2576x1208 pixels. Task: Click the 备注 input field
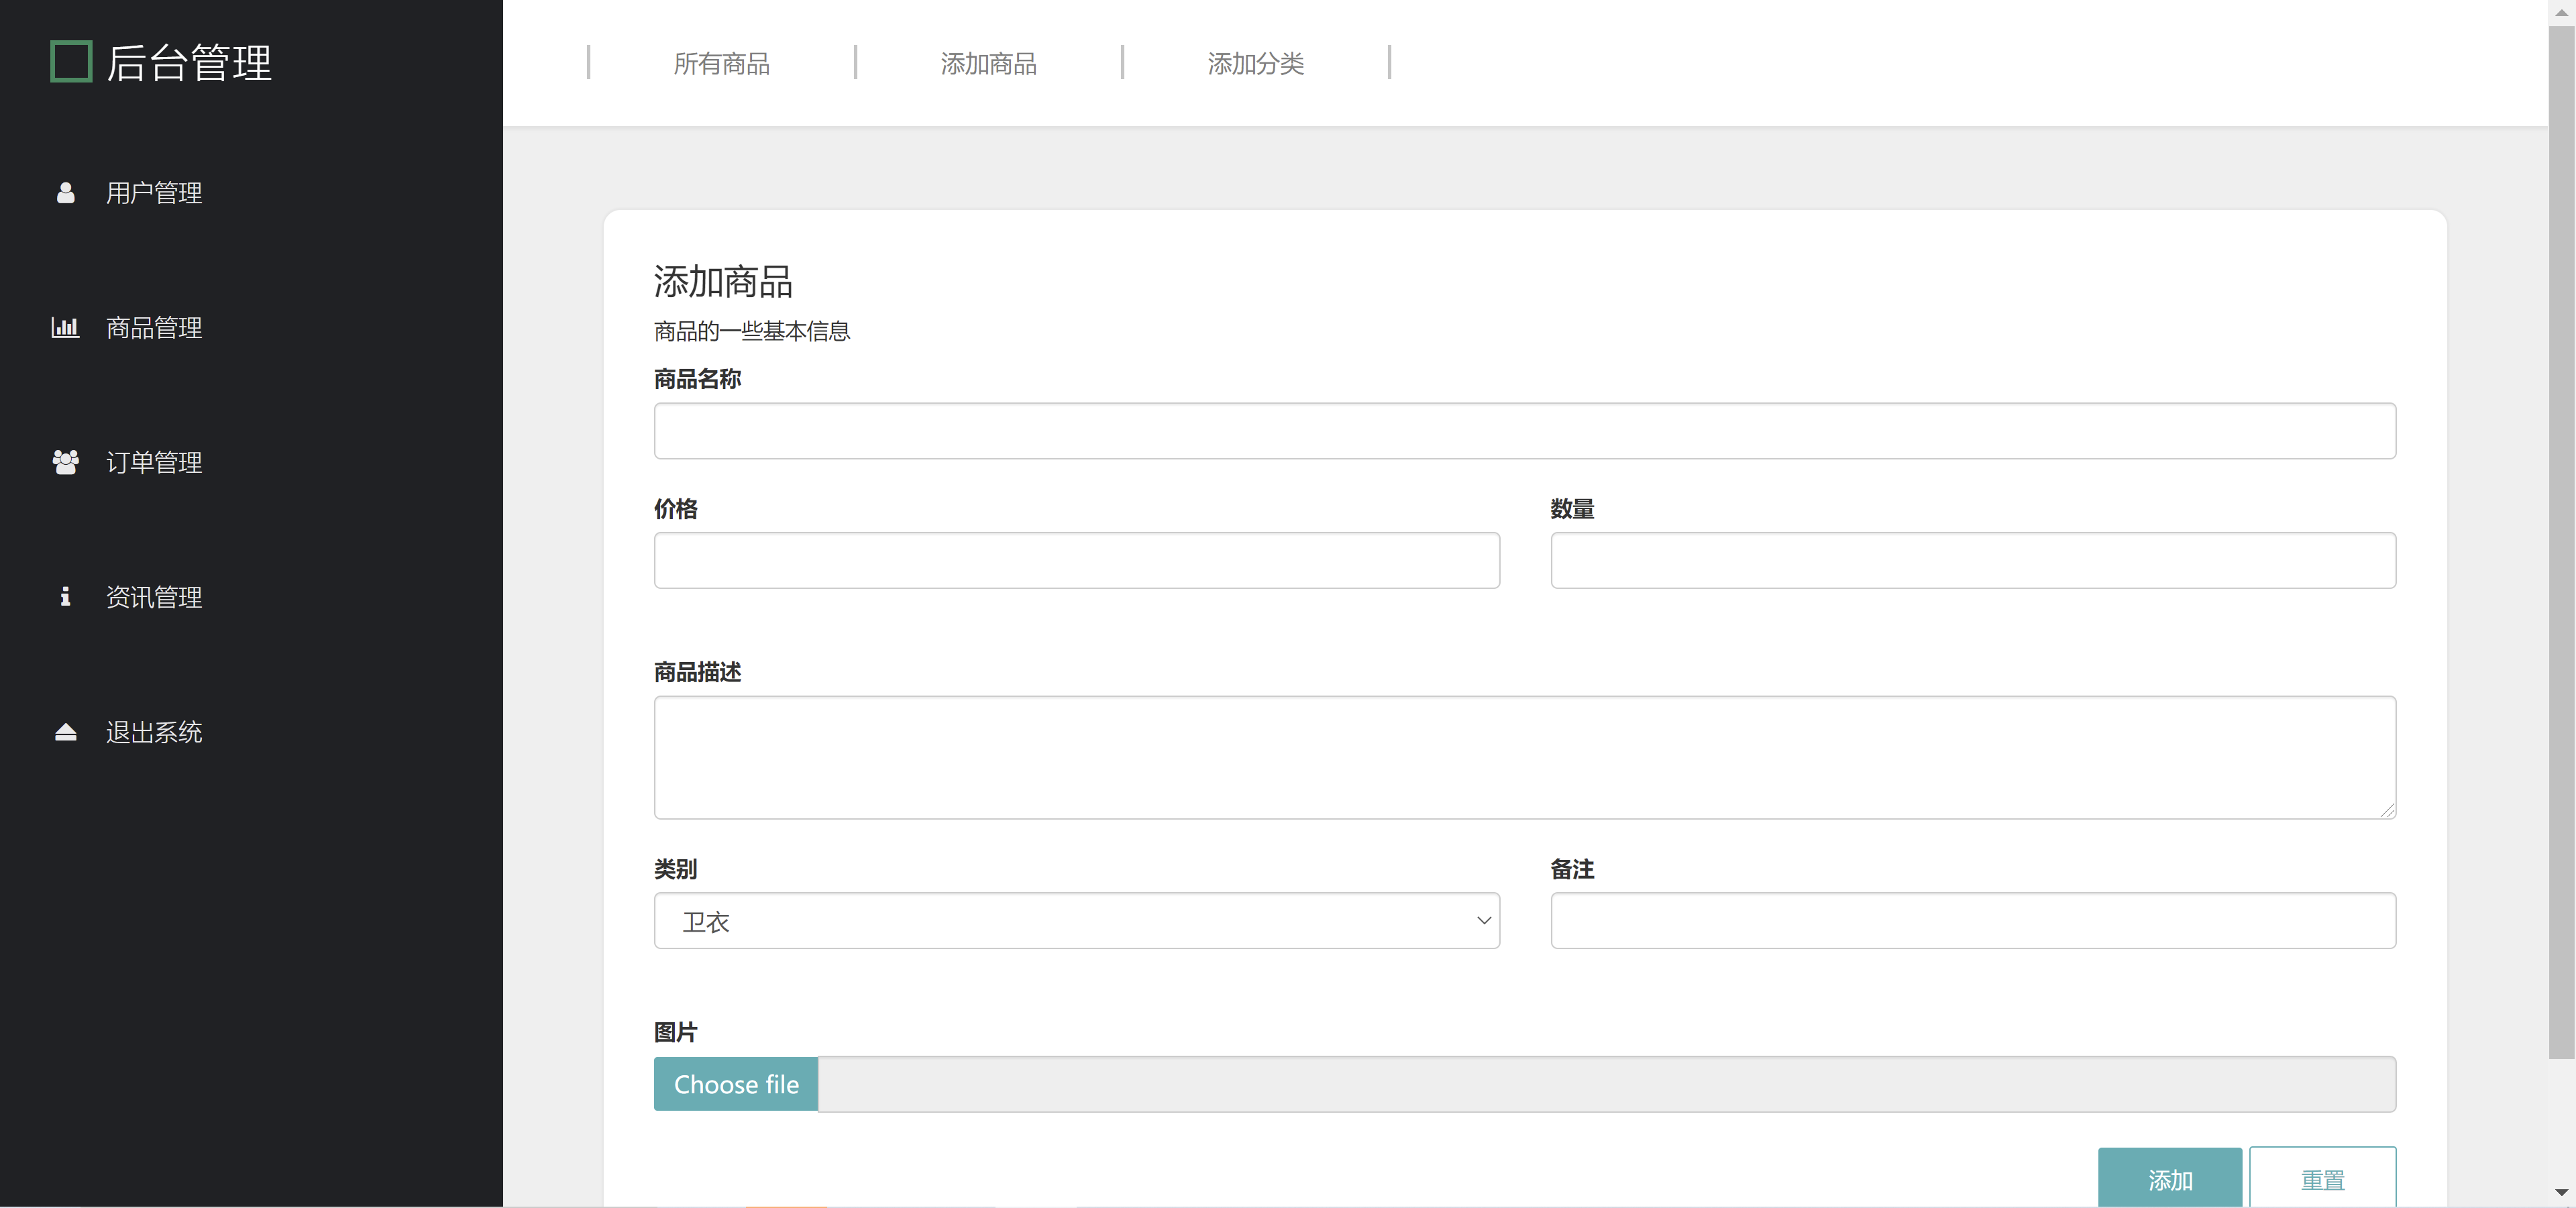point(1972,920)
